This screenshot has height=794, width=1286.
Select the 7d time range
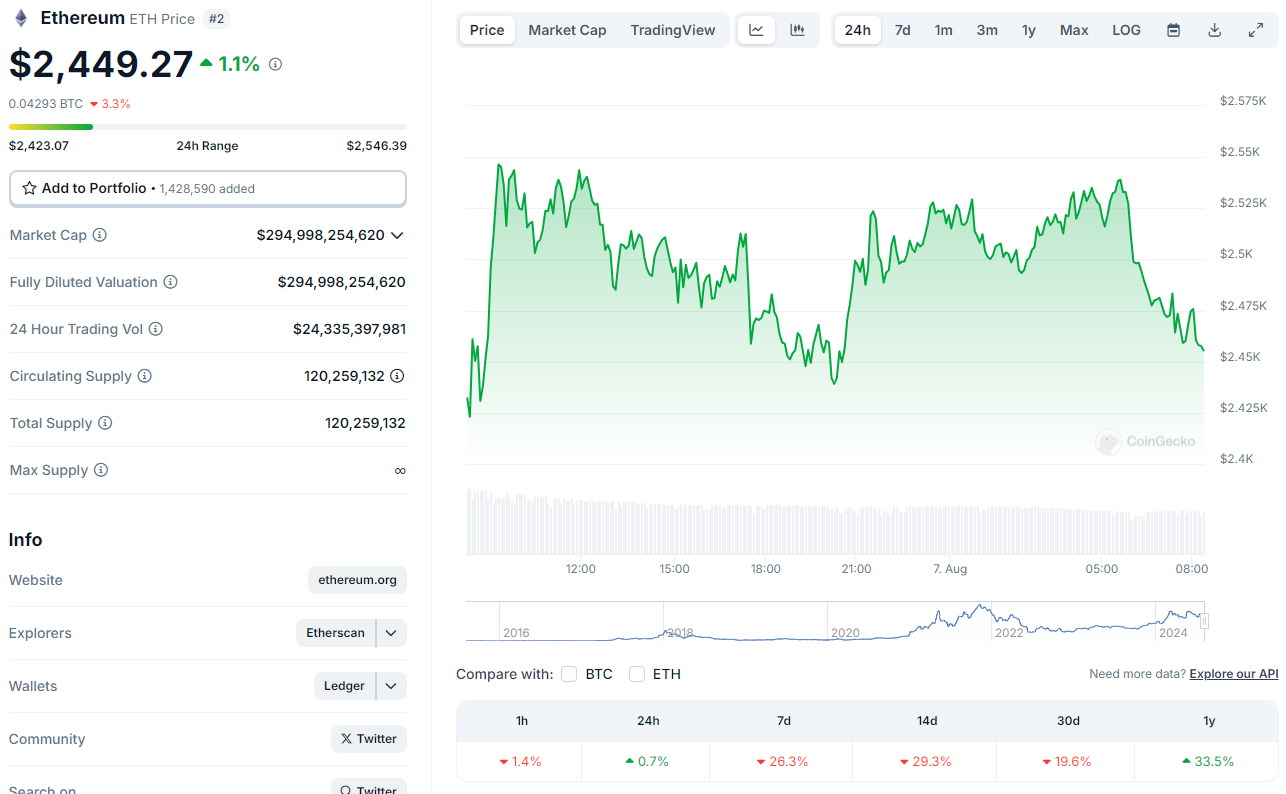point(902,30)
